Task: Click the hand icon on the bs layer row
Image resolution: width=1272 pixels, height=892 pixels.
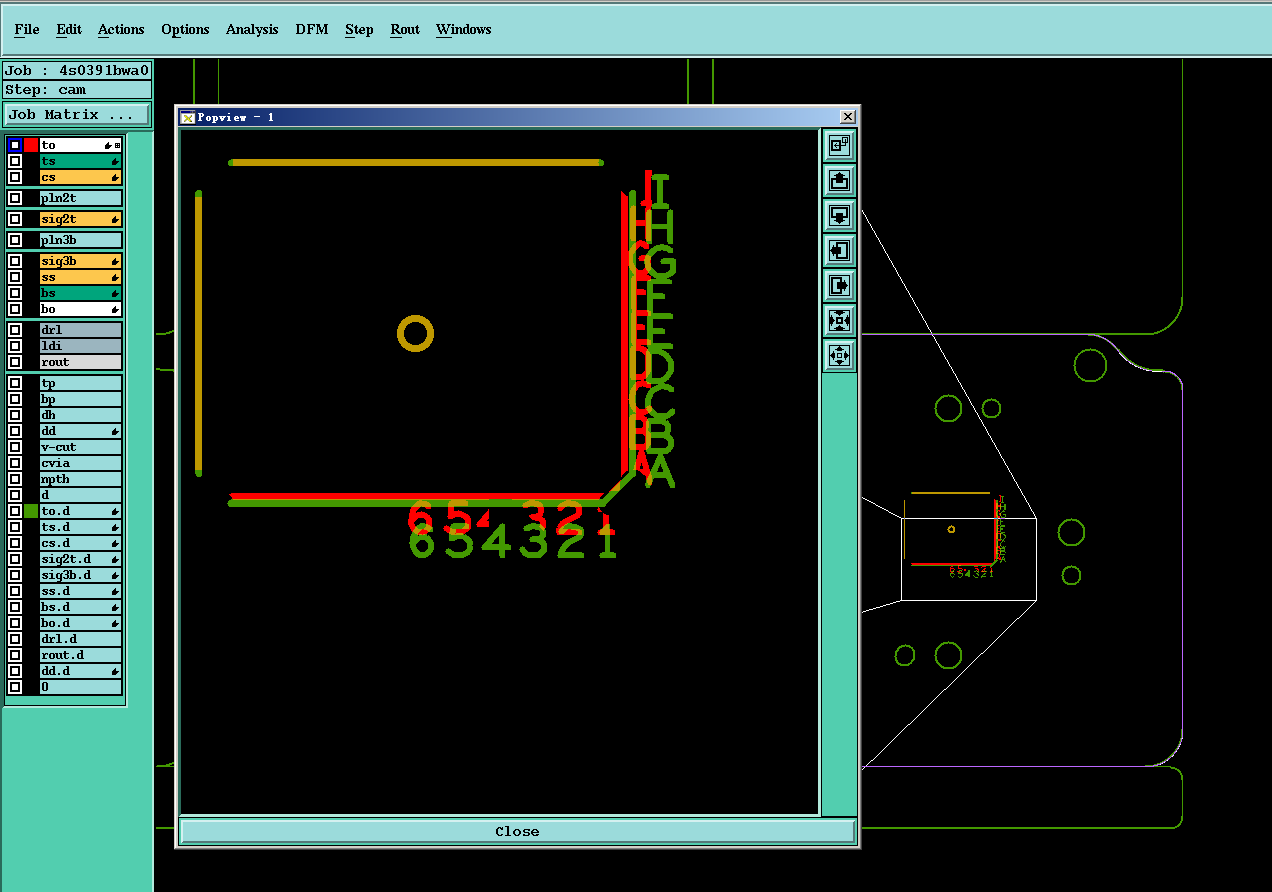Action: 115,293
